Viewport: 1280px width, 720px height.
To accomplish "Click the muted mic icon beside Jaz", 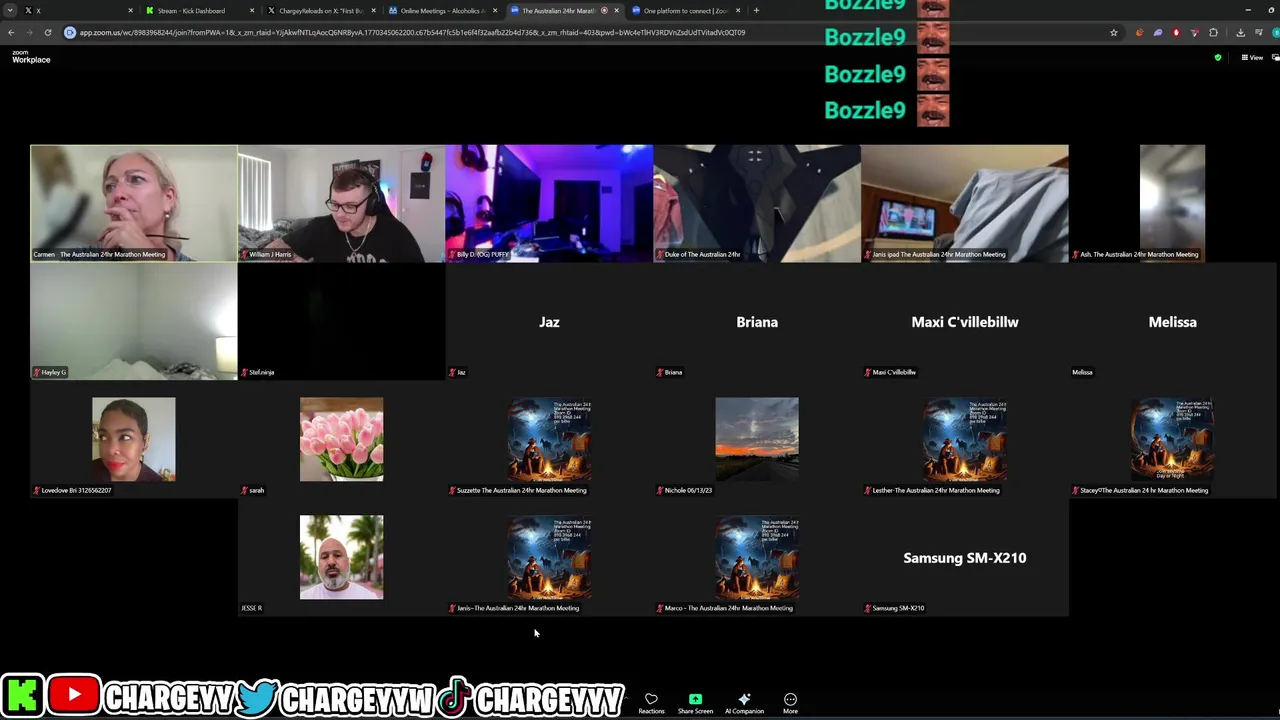I will point(453,372).
